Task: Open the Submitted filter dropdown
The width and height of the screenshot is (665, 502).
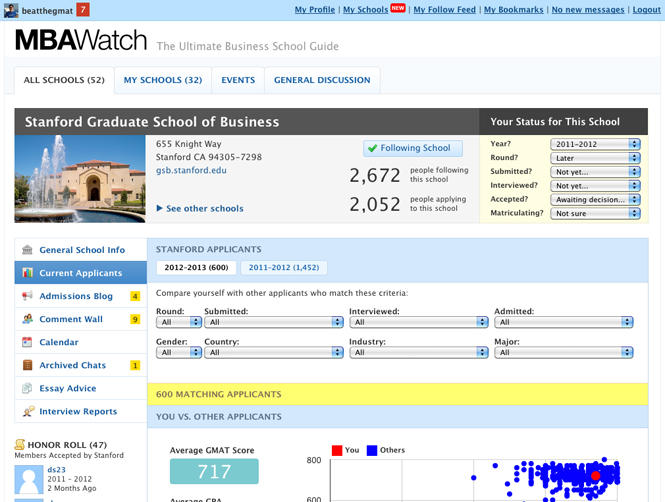Action: click(x=274, y=322)
